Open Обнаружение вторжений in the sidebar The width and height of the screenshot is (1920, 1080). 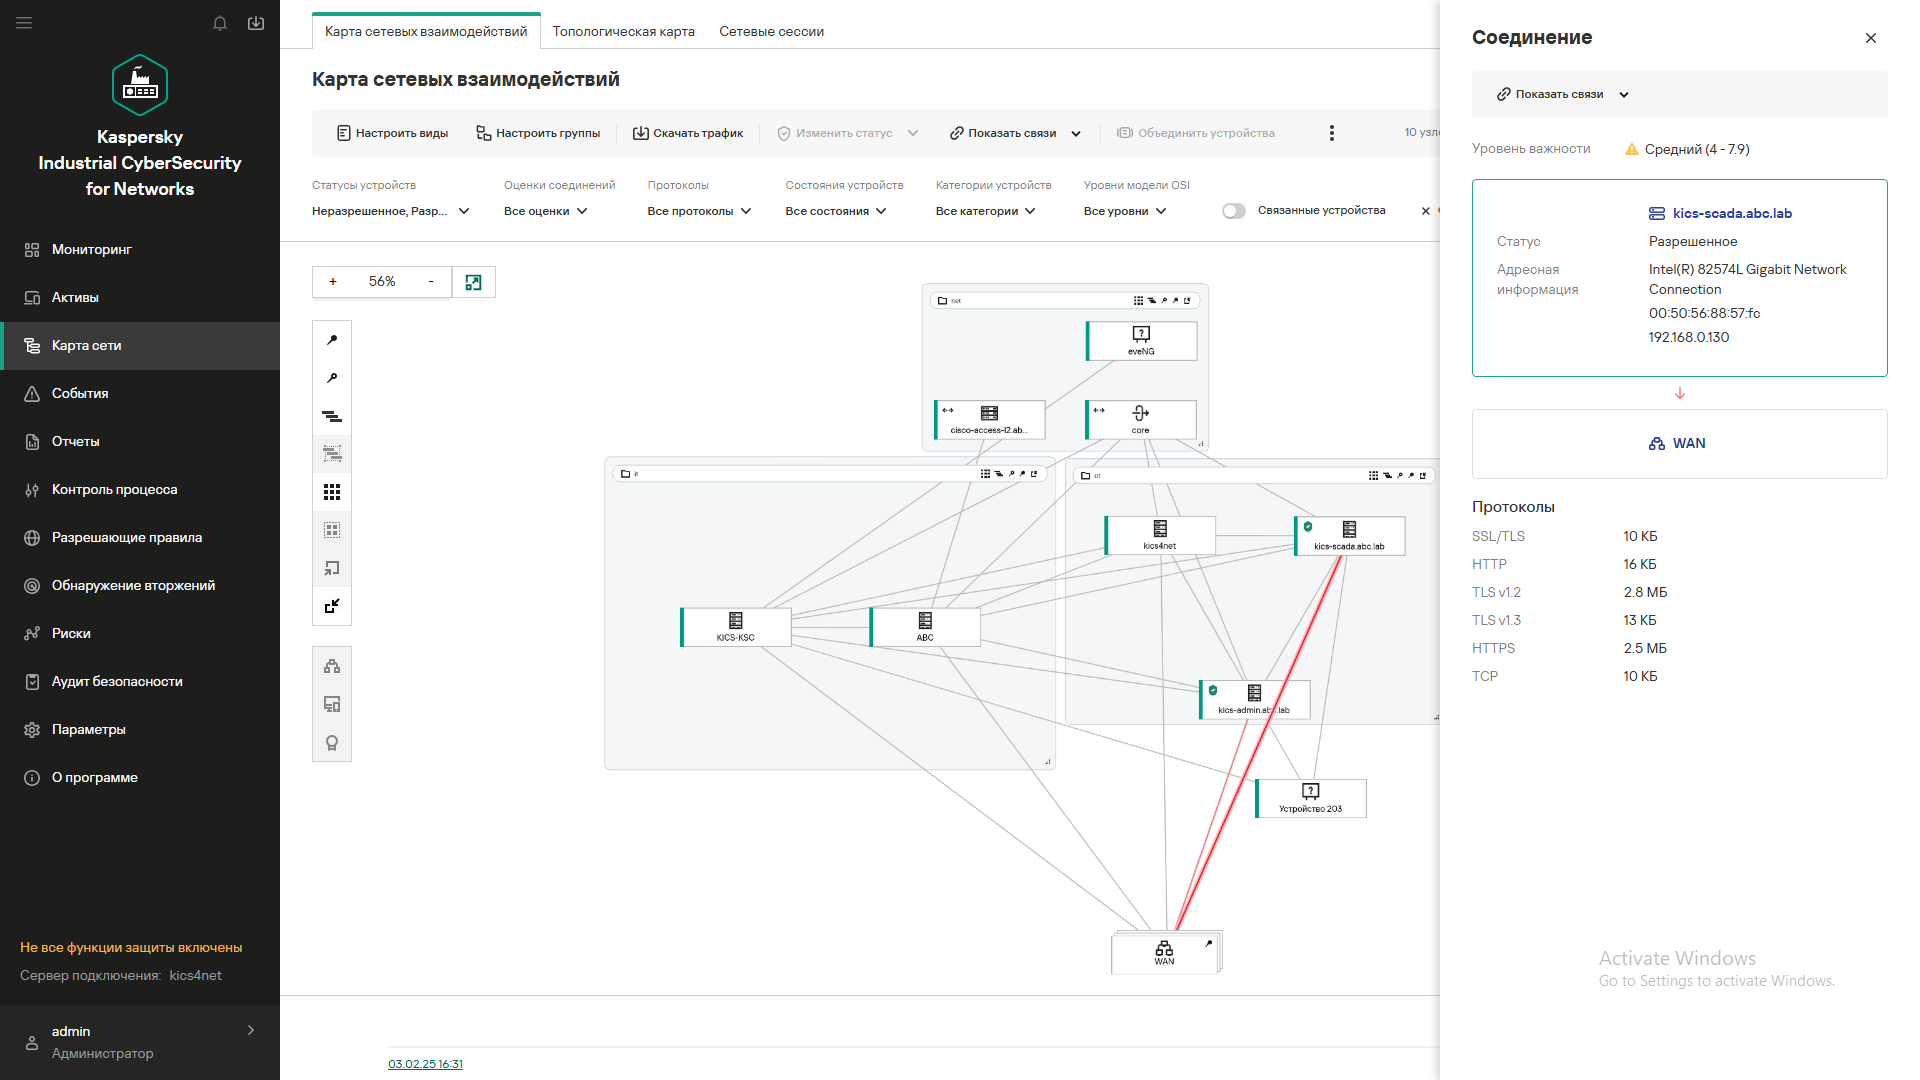140,586
